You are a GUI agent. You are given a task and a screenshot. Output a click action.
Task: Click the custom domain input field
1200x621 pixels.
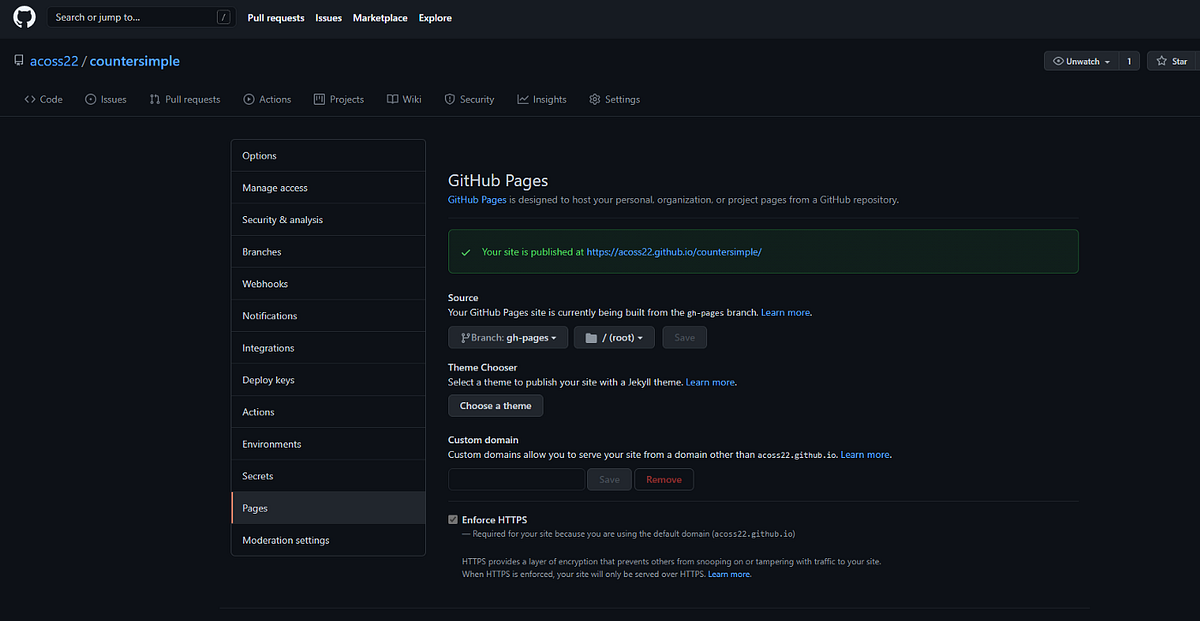[x=516, y=479]
